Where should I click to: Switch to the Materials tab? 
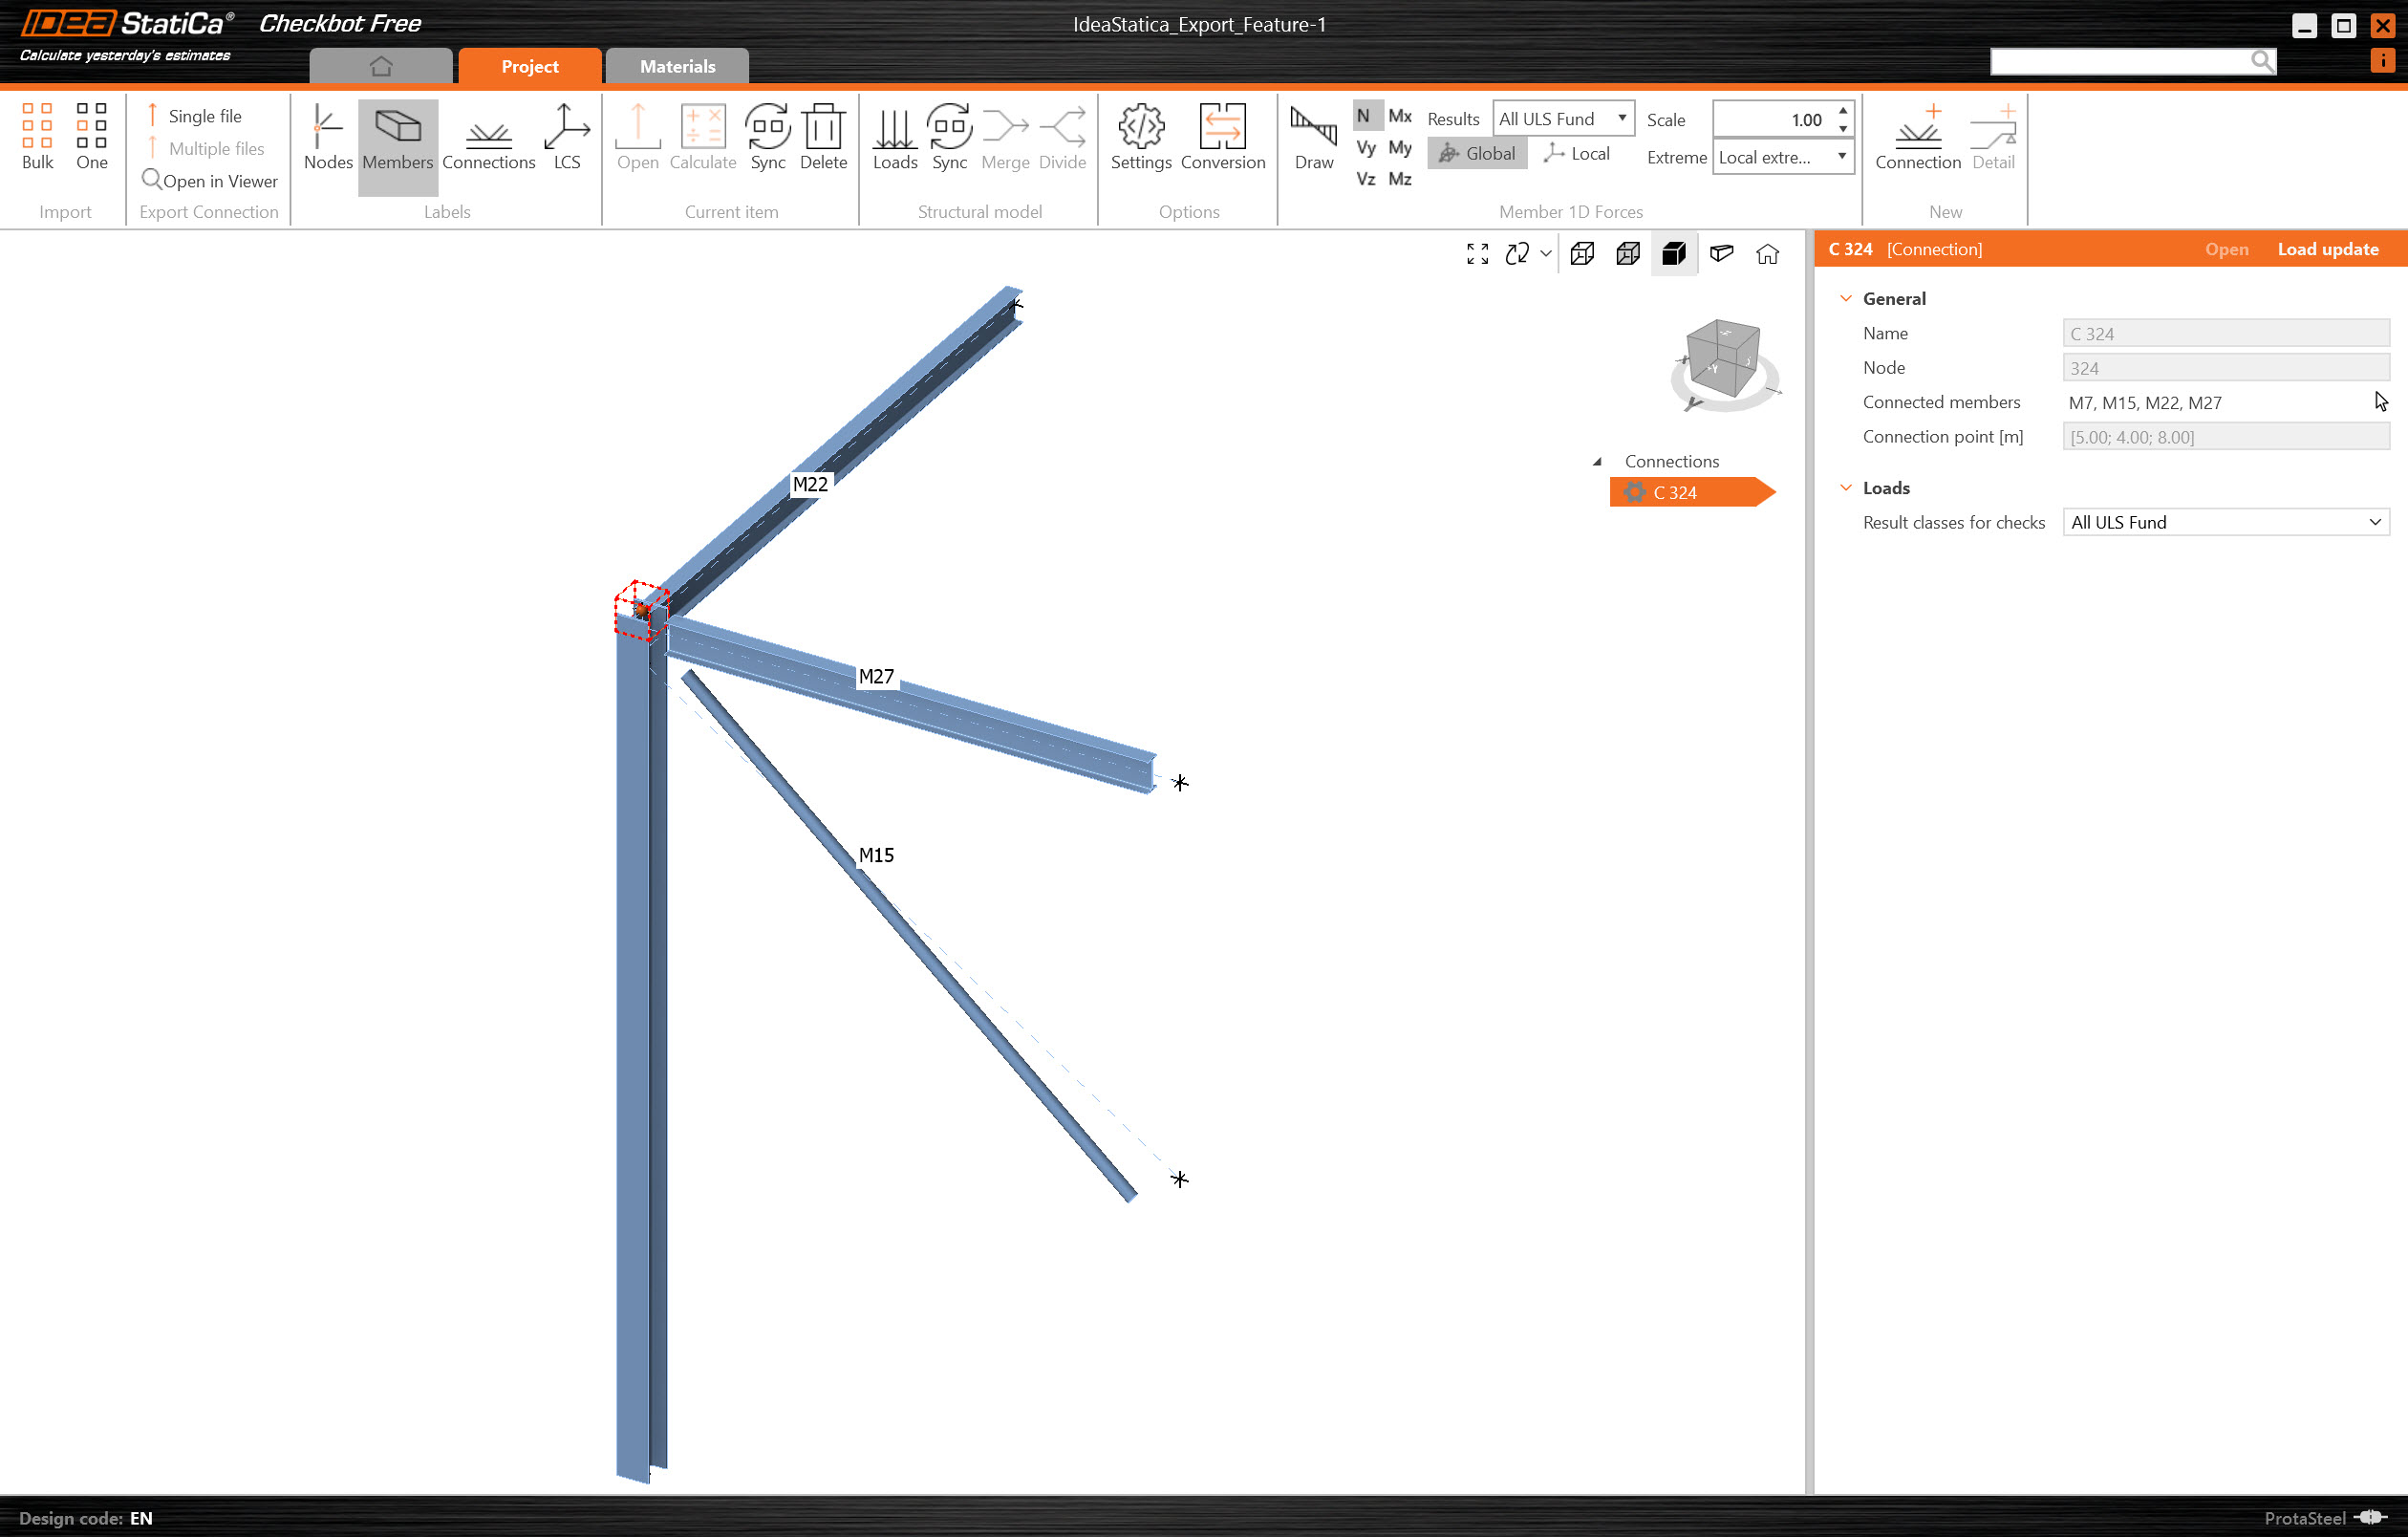(x=677, y=67)
